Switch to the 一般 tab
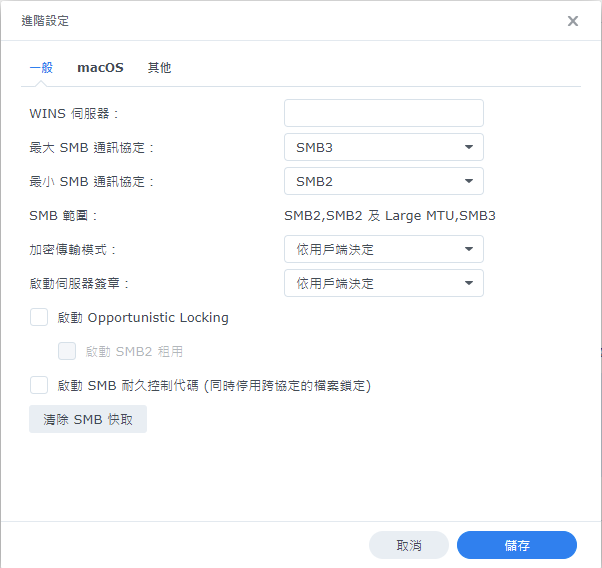 41,68
